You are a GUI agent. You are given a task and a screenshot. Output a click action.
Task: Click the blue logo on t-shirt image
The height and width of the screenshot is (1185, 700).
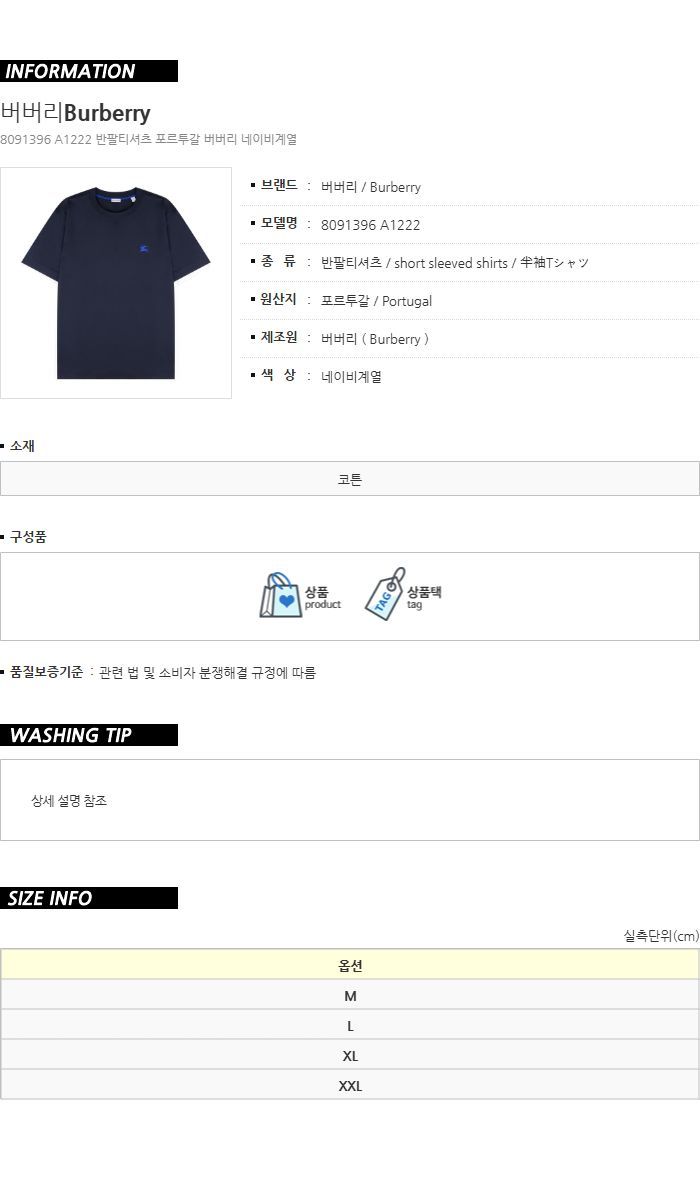(x=144, y=249)
